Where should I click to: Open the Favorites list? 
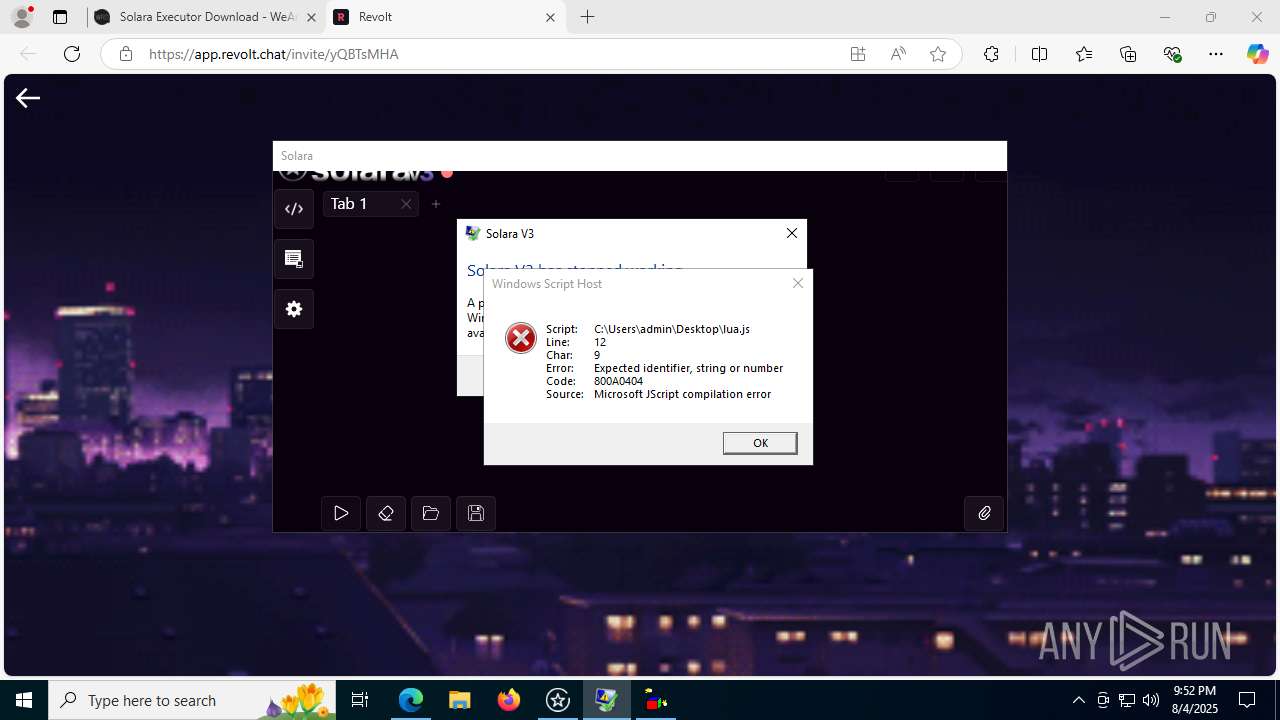pos(1084,54)
